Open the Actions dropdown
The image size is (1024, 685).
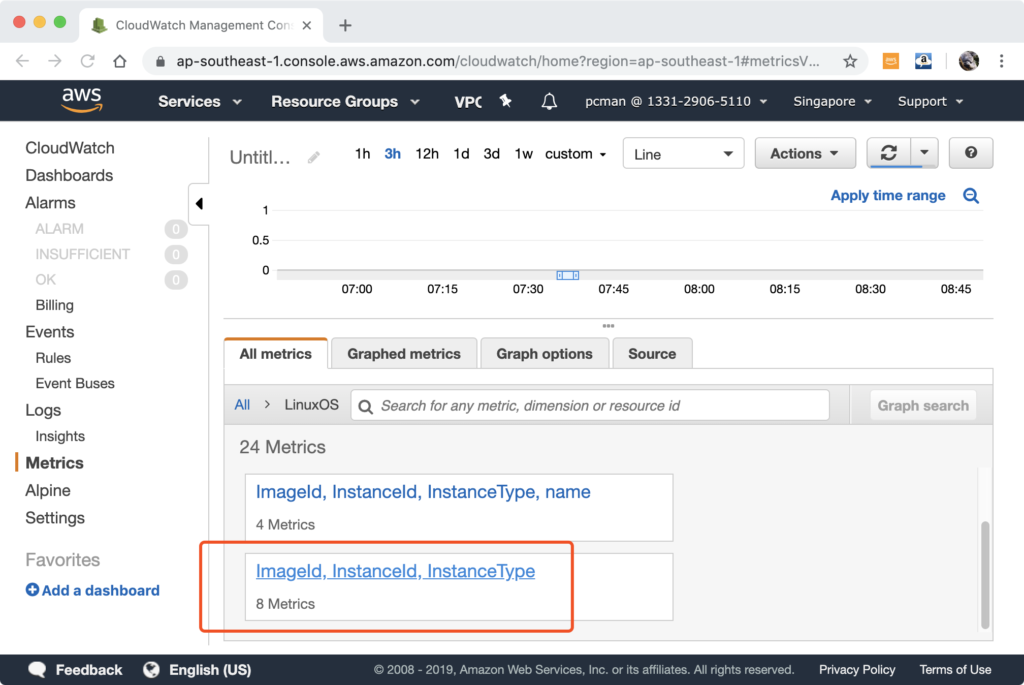805,153
